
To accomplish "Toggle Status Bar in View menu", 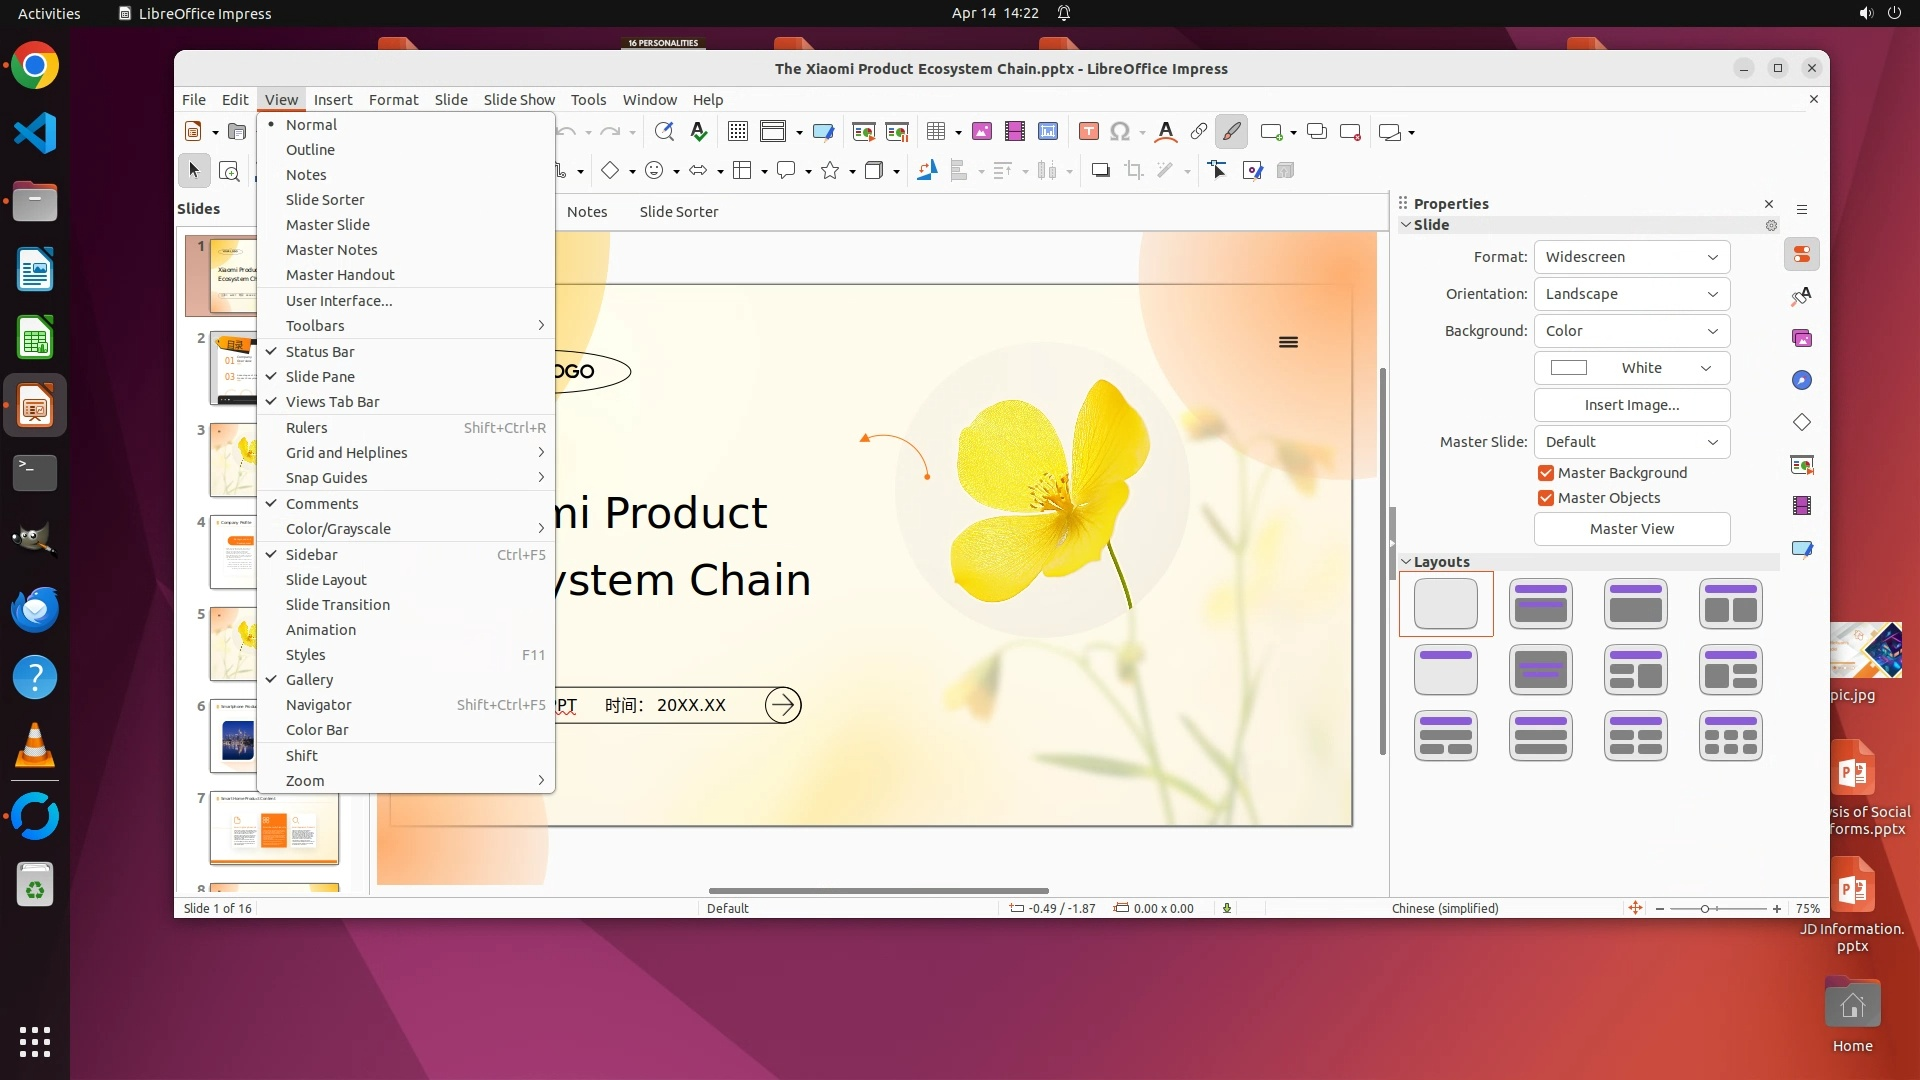I will (x=320, y=352).
